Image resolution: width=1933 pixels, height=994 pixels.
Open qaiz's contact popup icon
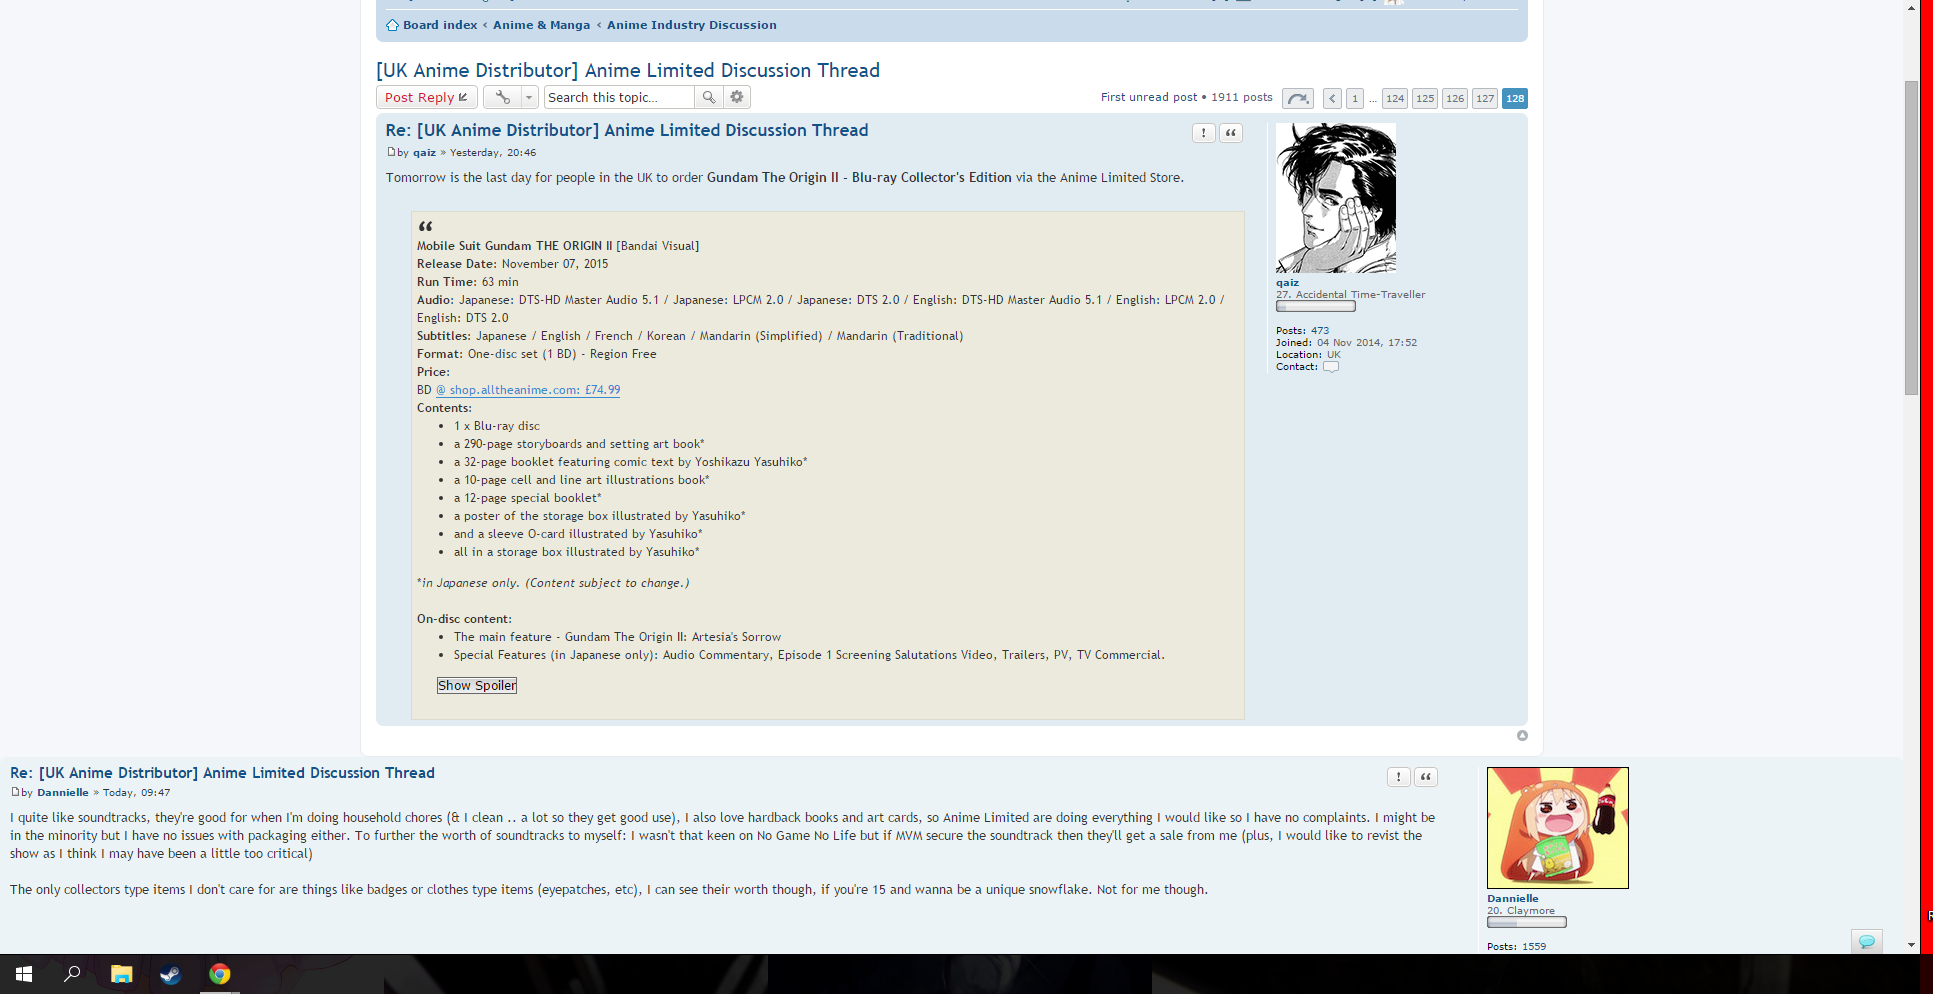[1330, 367]
